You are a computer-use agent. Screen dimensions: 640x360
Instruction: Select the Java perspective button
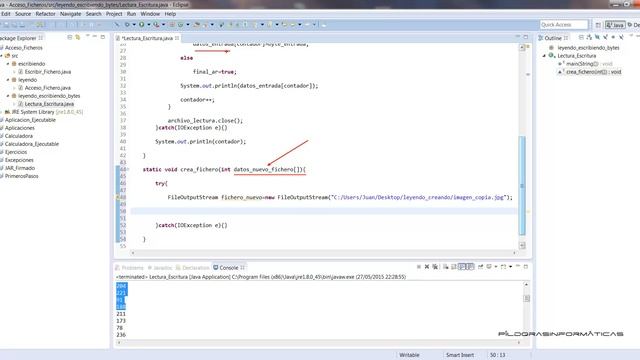click(x=615, y=25)
